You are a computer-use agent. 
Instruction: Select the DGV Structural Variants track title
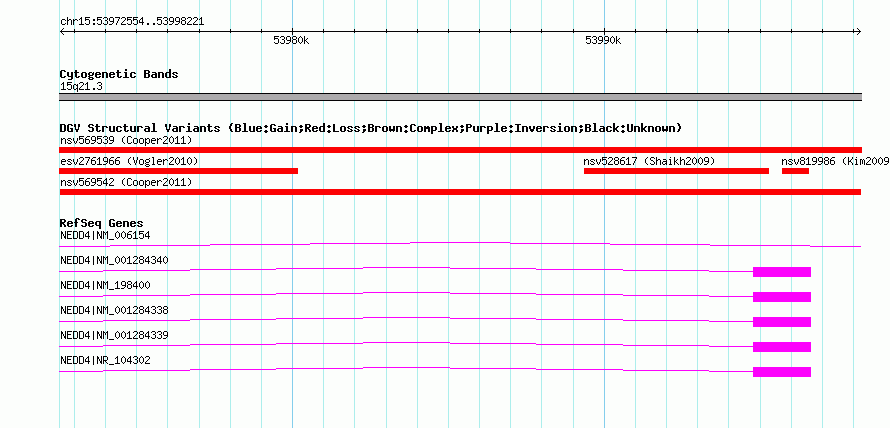click(x=371, y=128)
